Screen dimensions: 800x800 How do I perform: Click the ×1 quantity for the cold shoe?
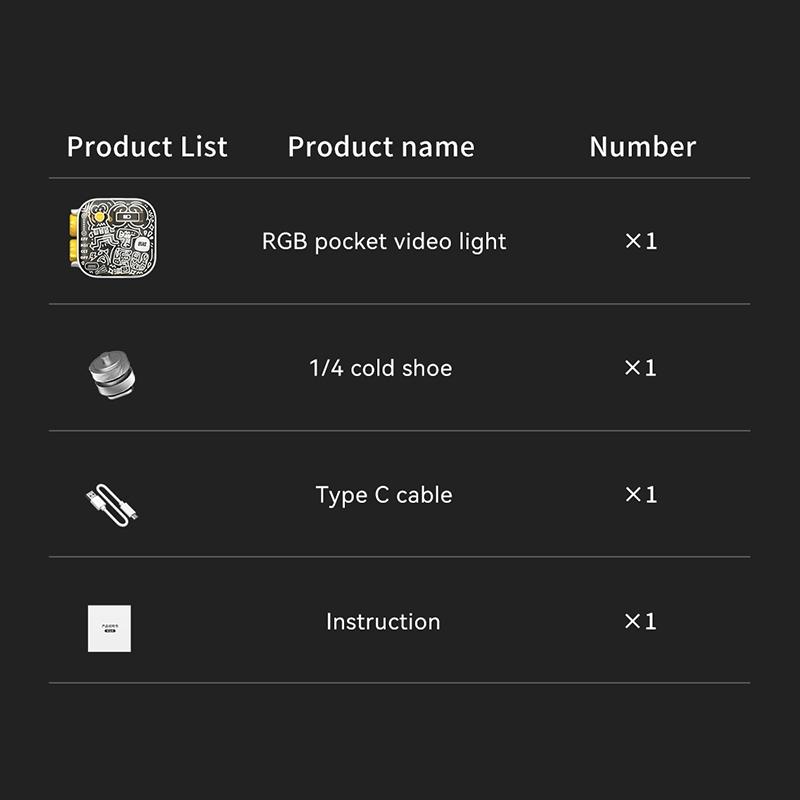tap(641, 368)
